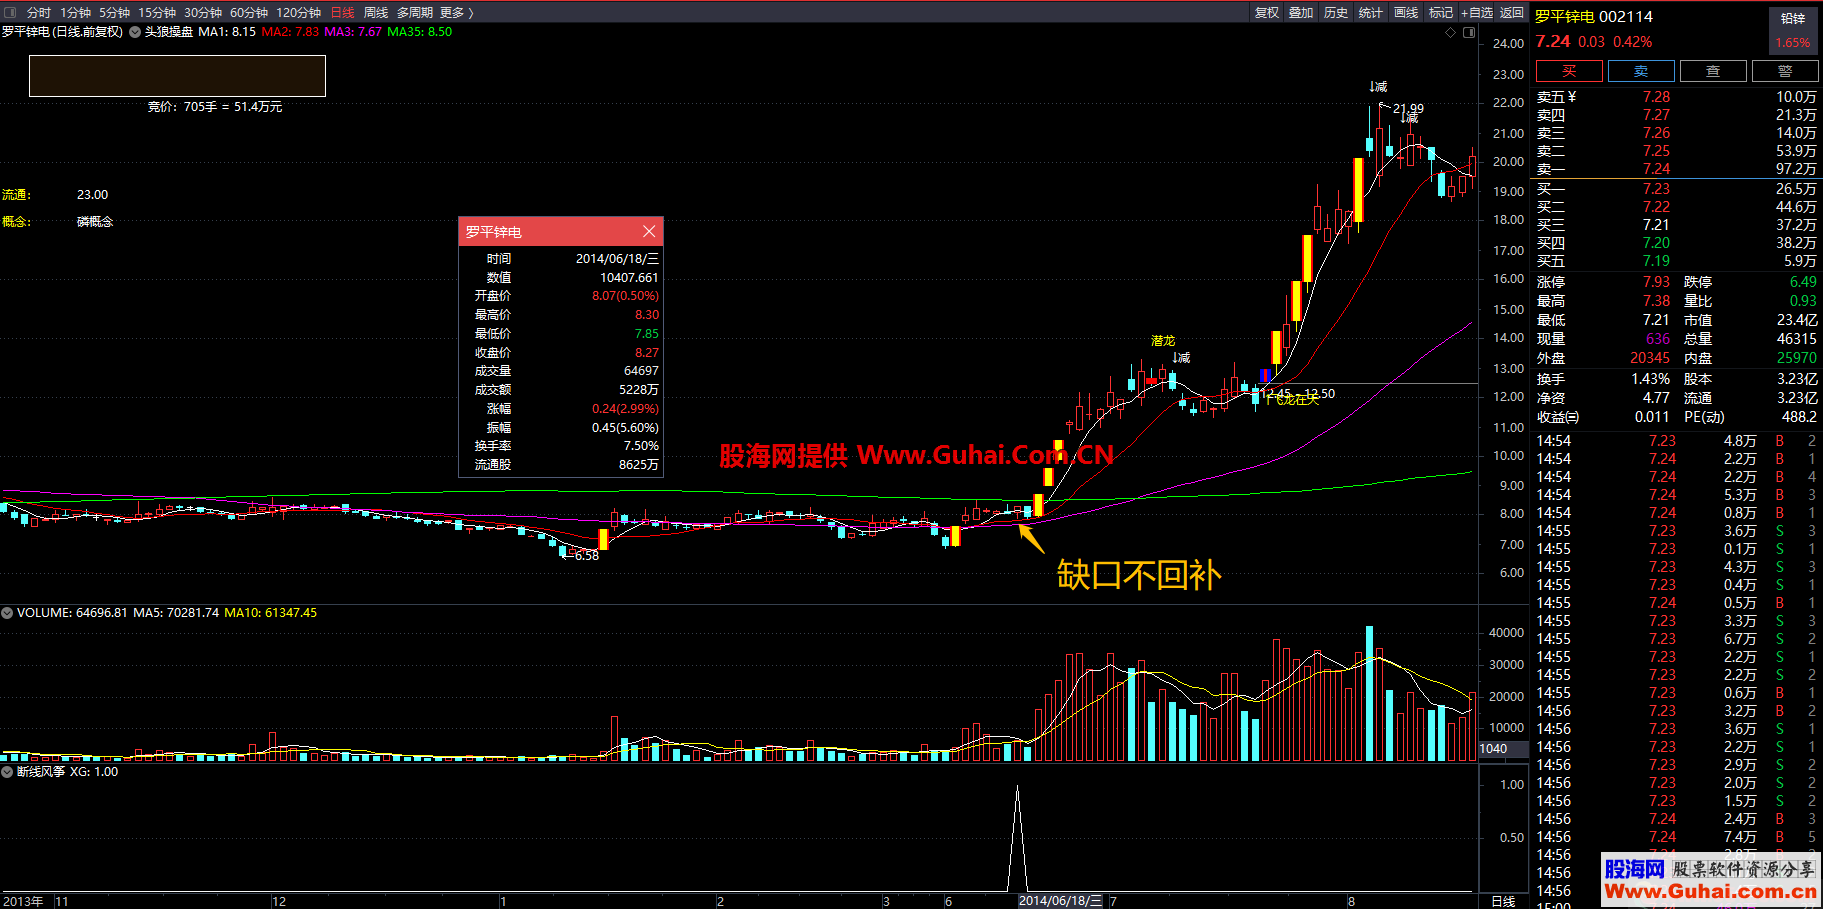Click the date label 2014/06/18/三 on axis
The width and height of the screenshot is (1823, 909).
pyautogui.click(x=1061, y=901)
